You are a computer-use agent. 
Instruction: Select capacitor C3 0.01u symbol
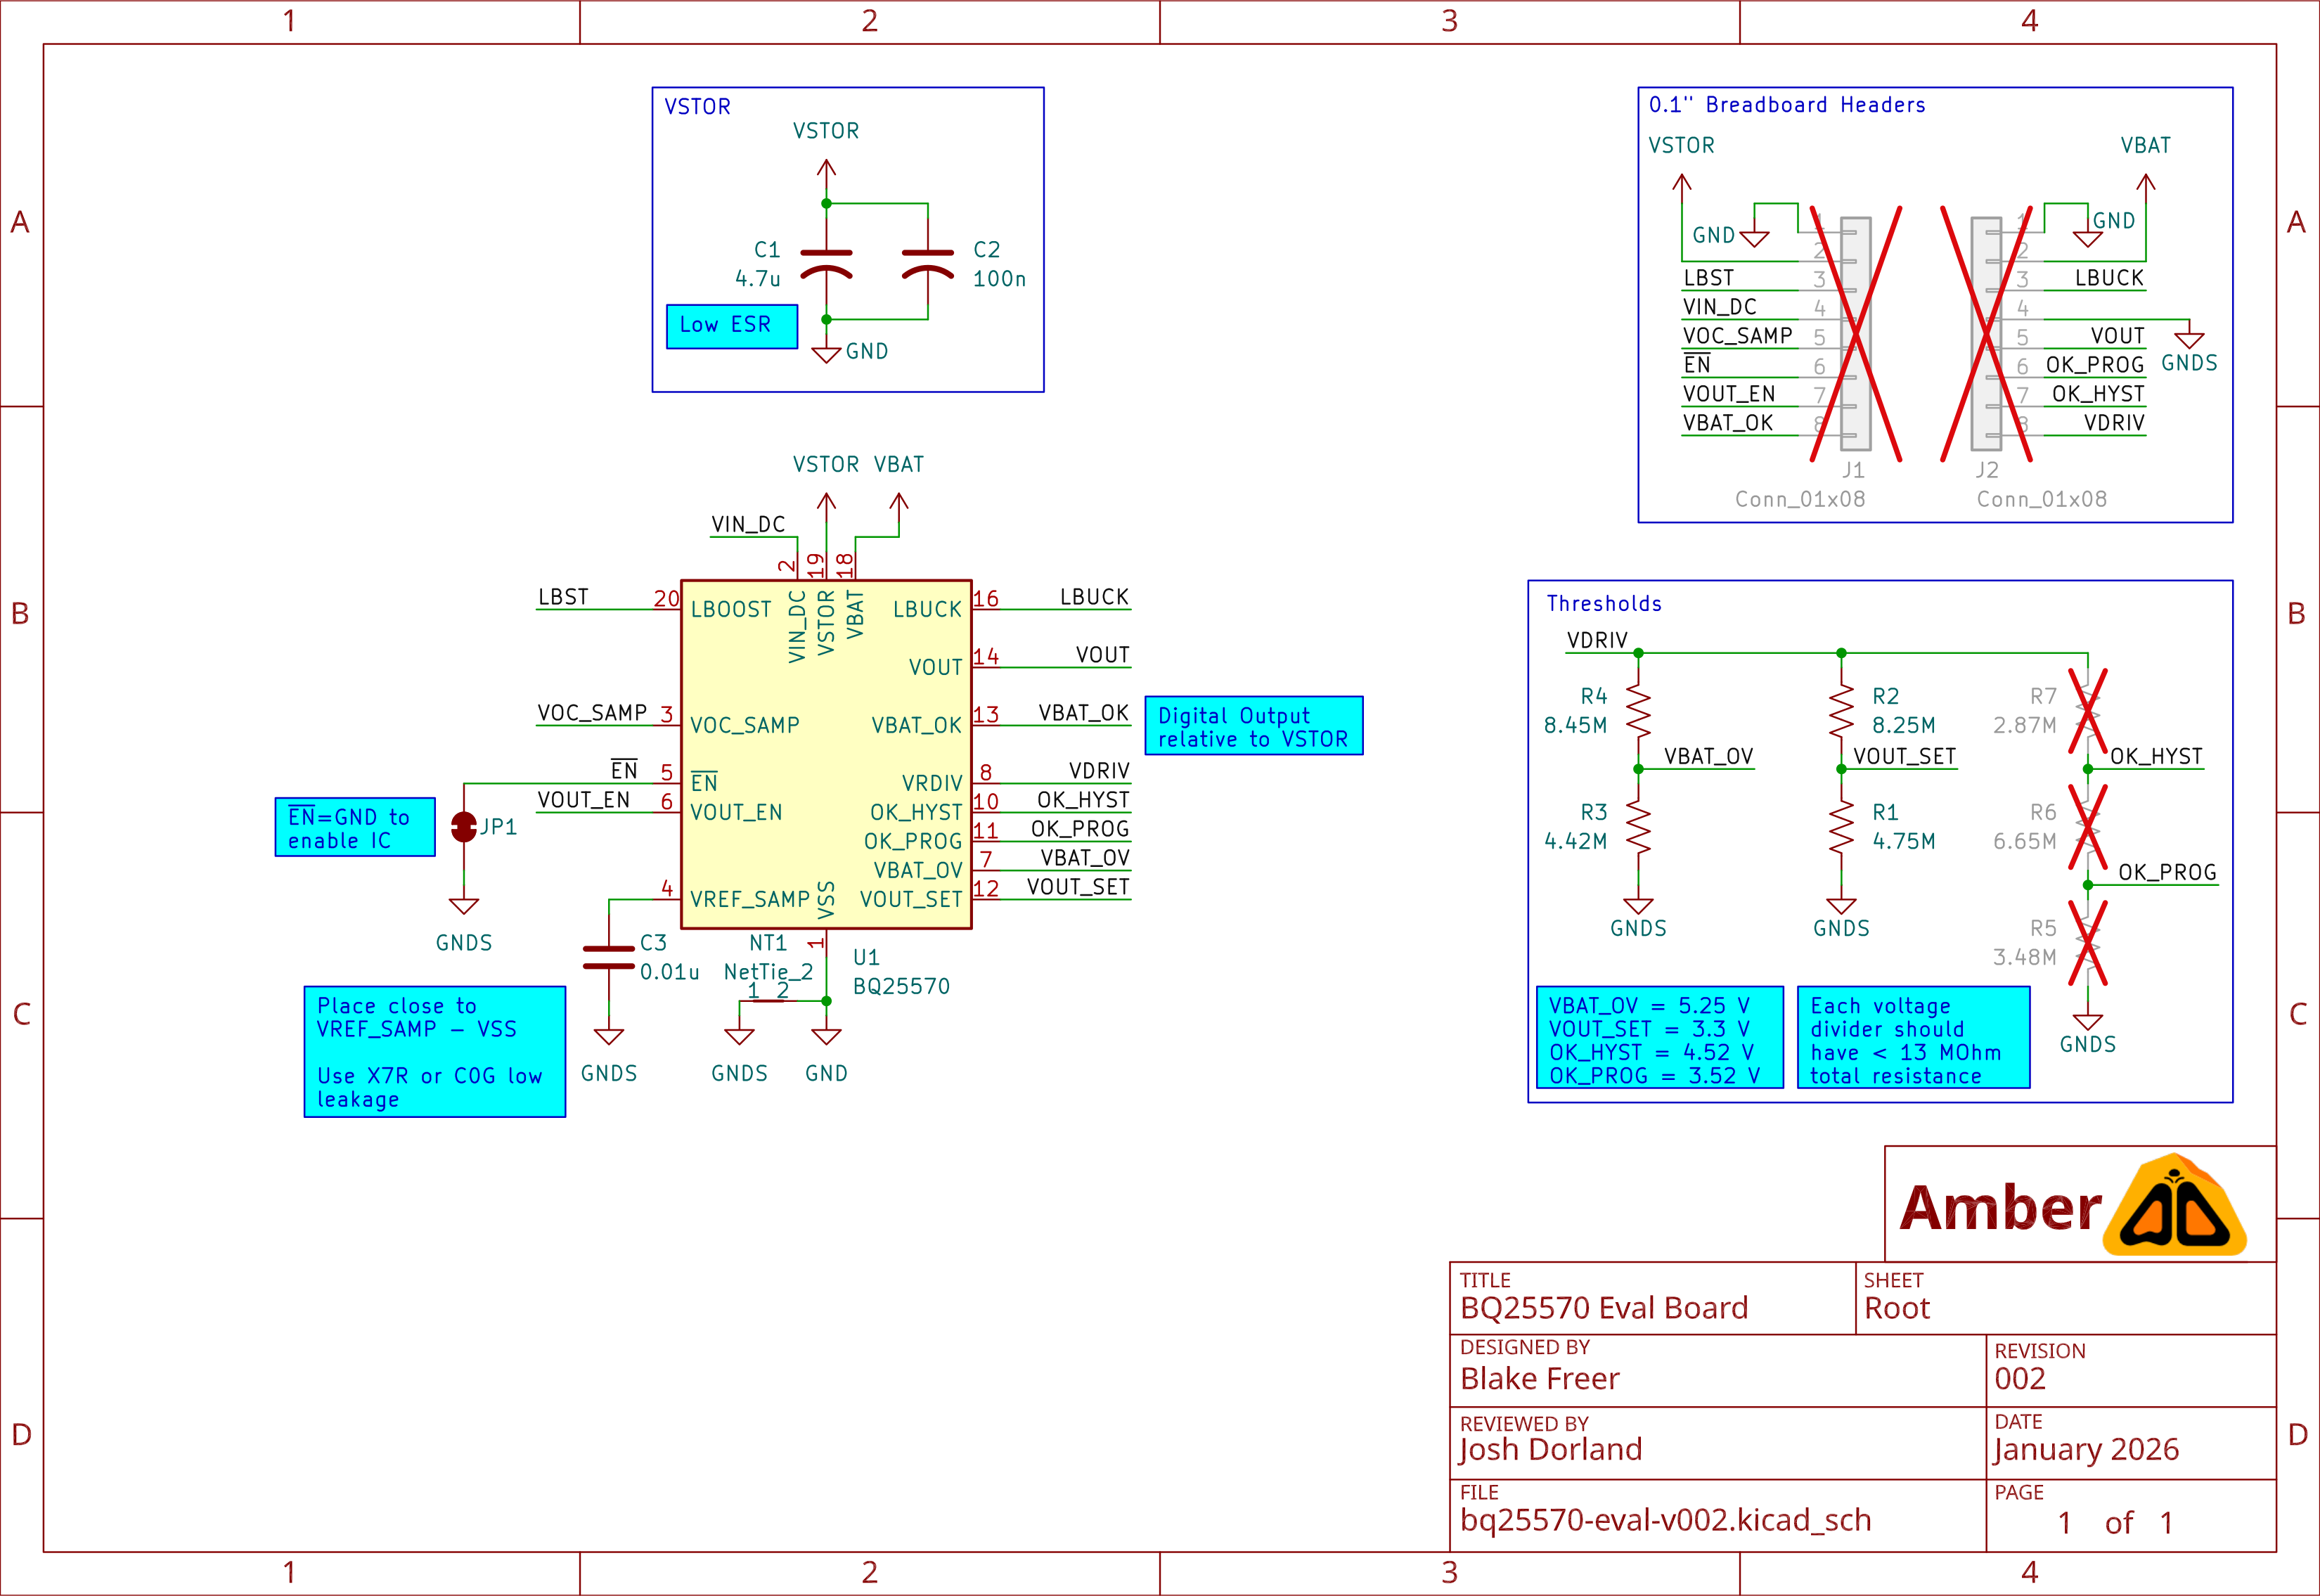click(608, 957)
